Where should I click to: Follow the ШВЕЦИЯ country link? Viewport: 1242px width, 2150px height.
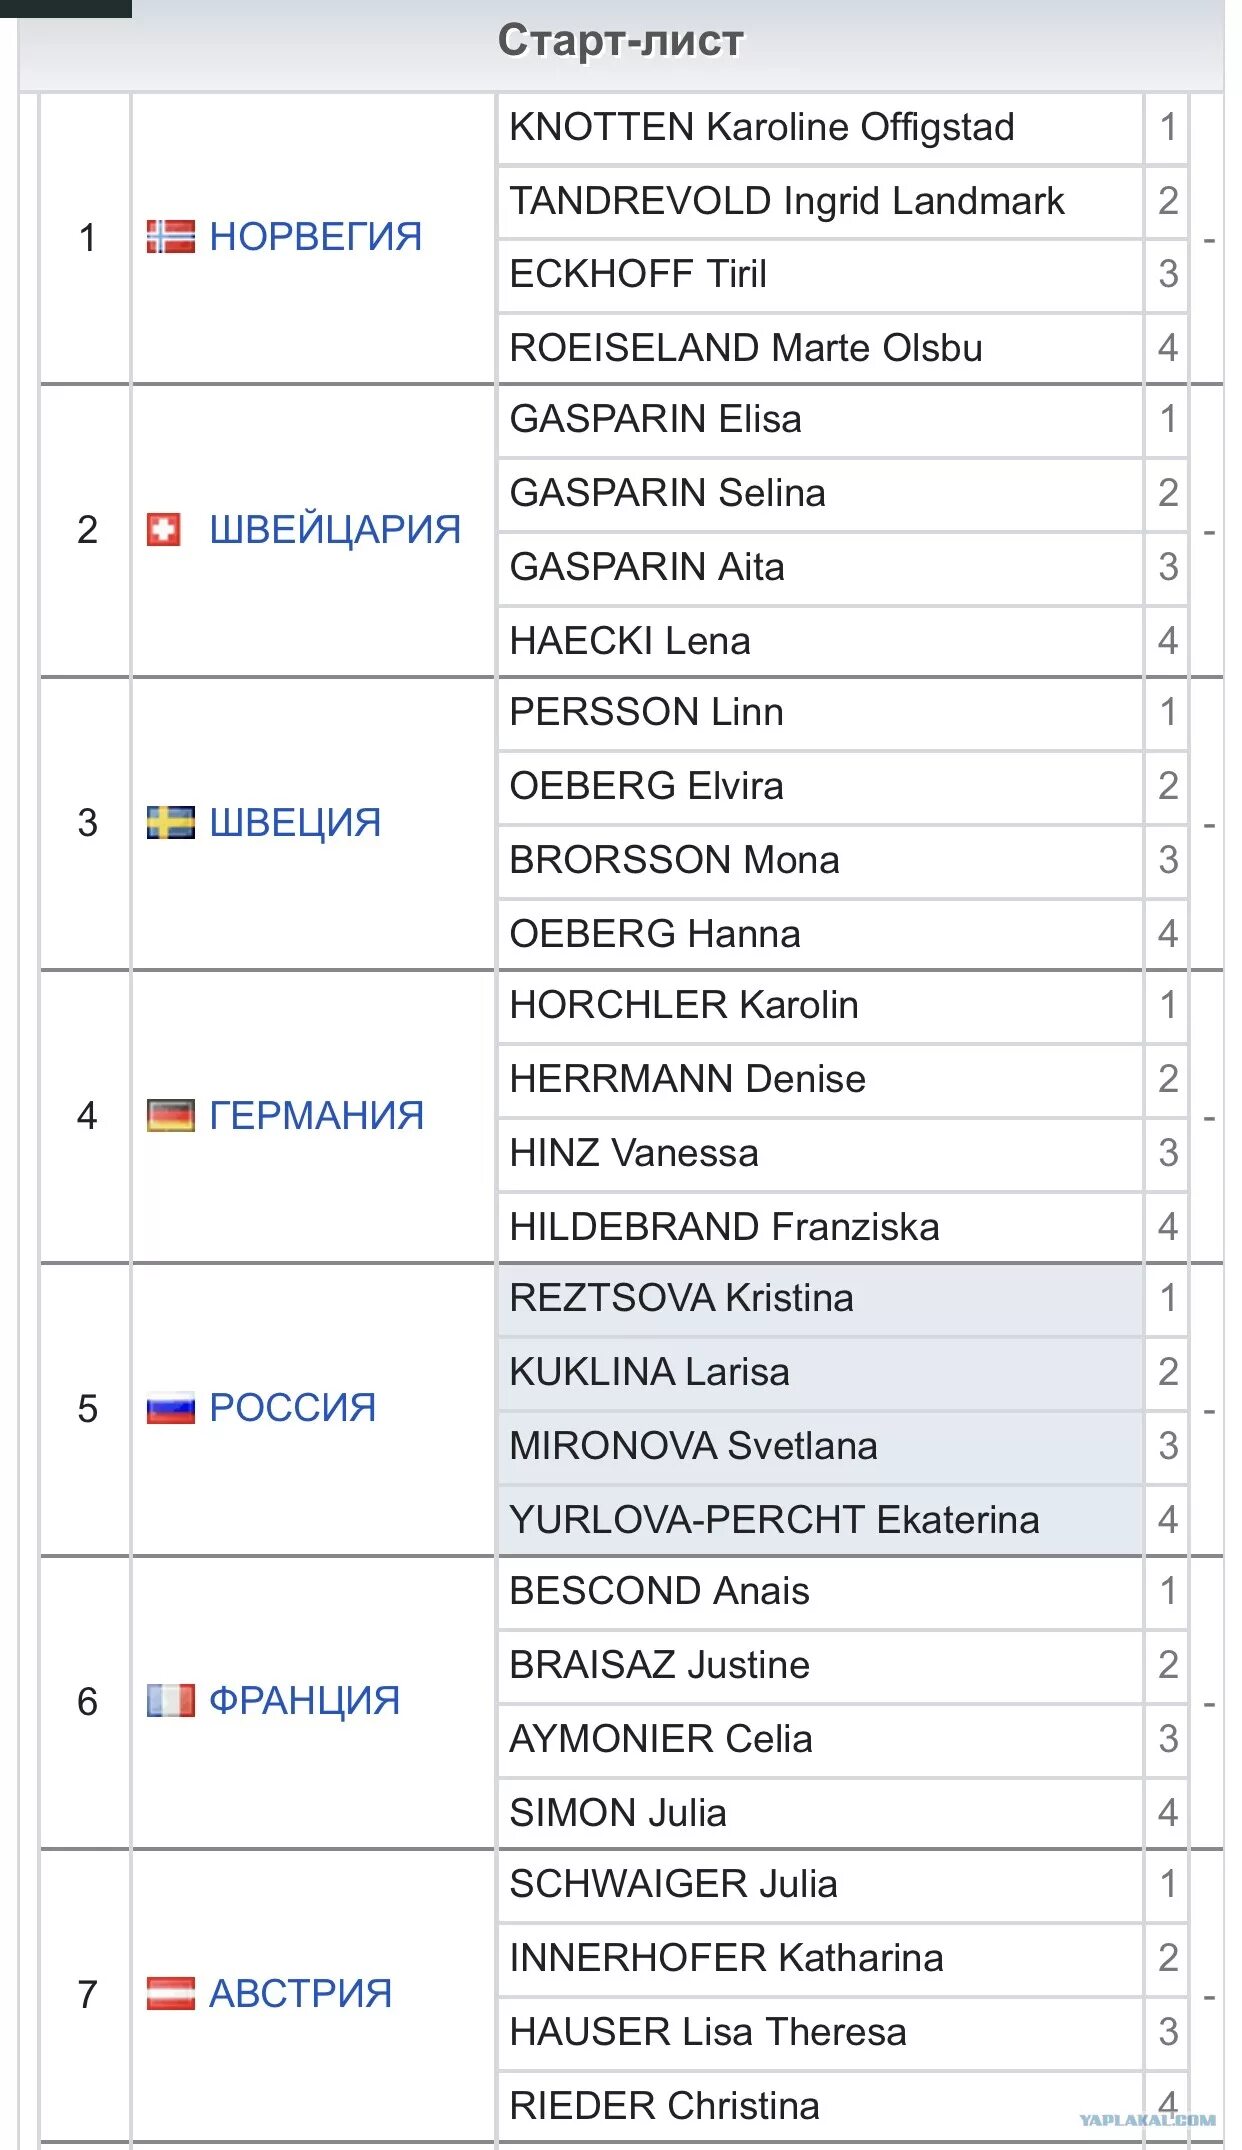(x=295, y=823)
